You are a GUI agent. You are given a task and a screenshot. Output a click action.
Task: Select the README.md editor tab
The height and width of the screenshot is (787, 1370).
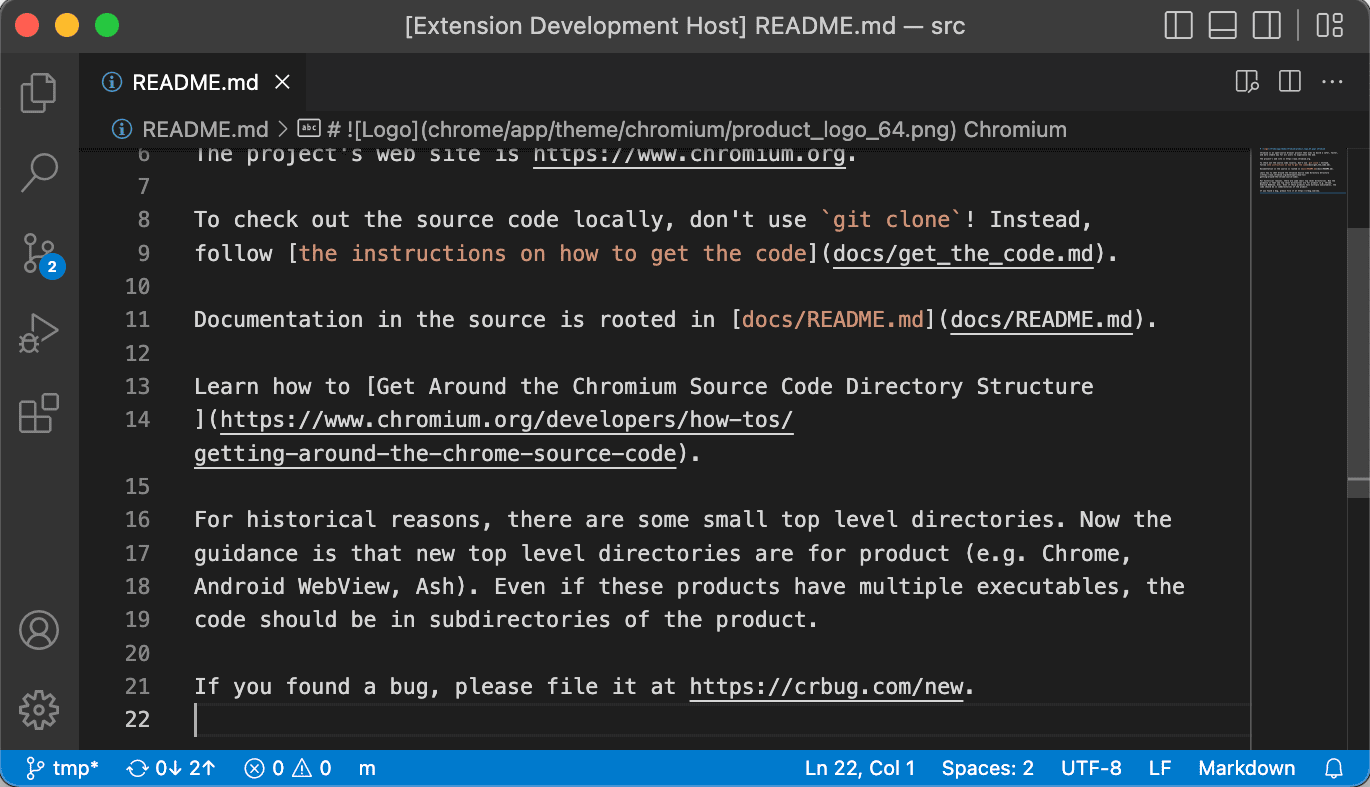pos(195,82)
